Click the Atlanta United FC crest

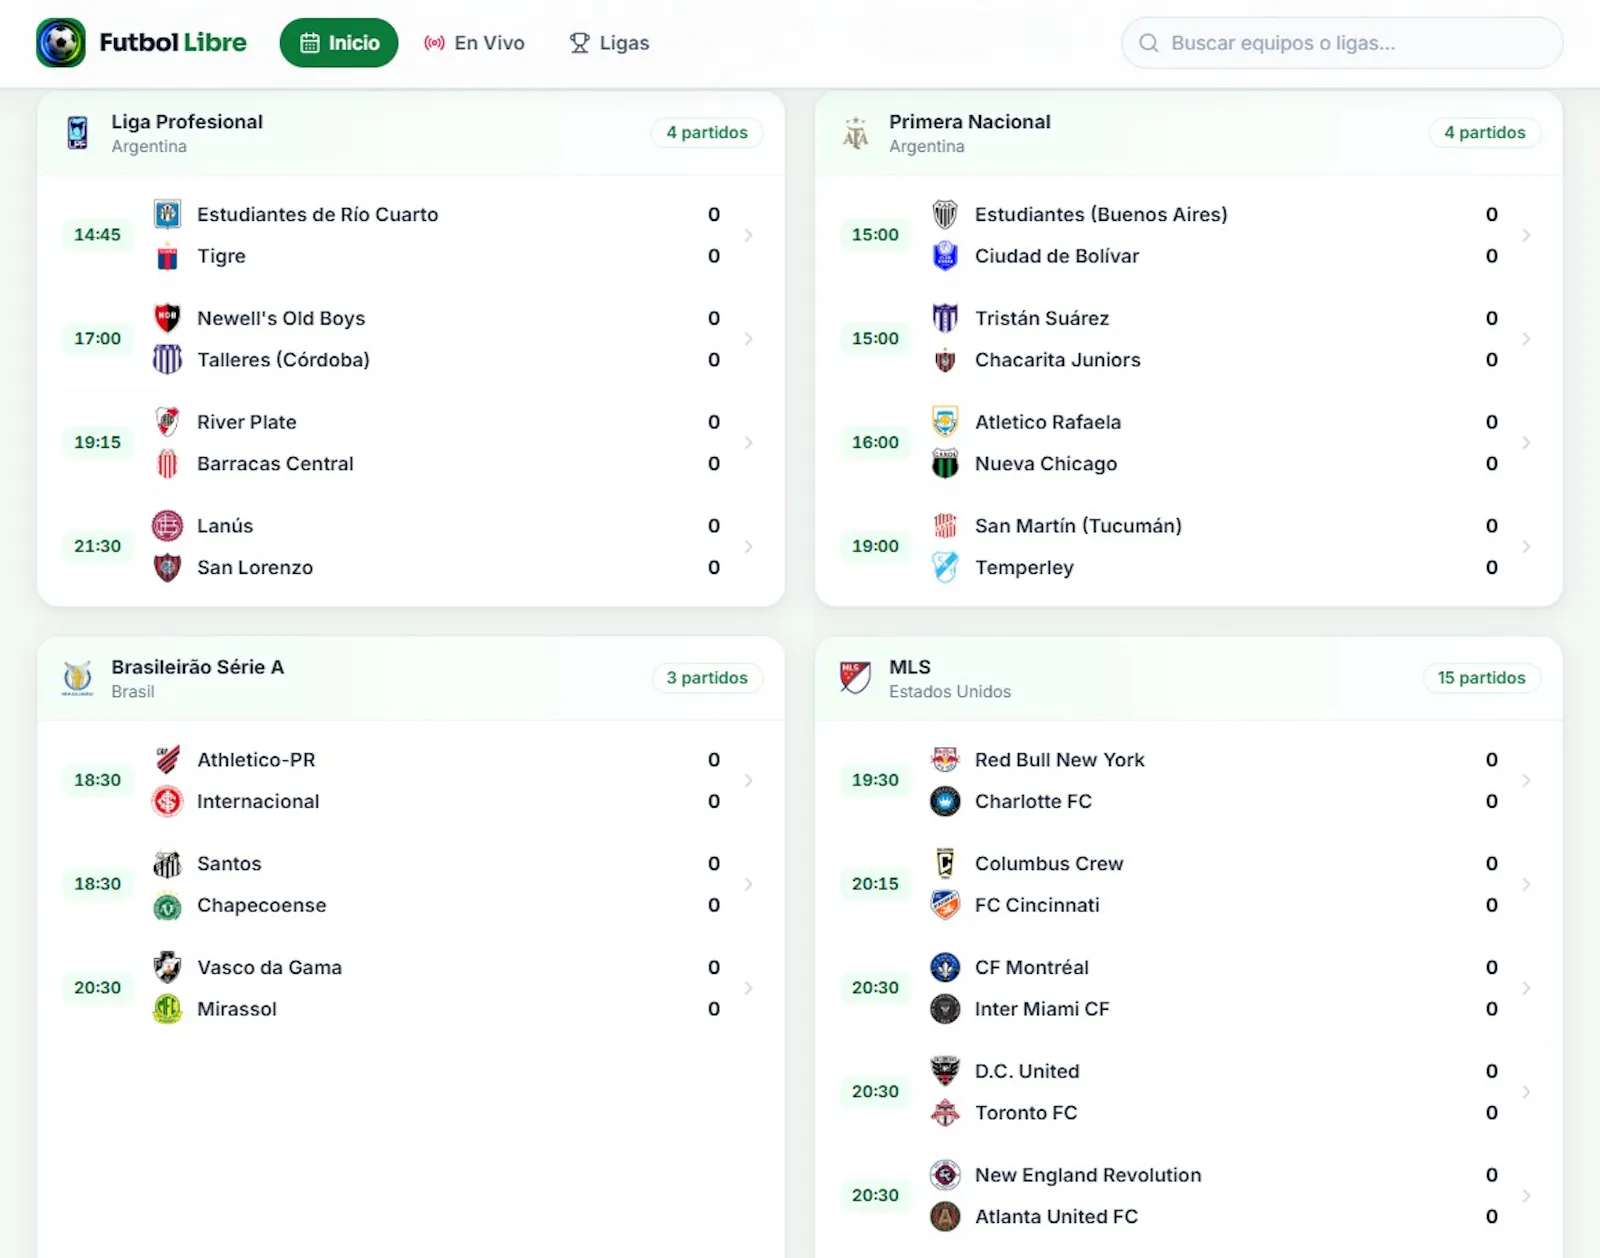tap(945, 1217)
